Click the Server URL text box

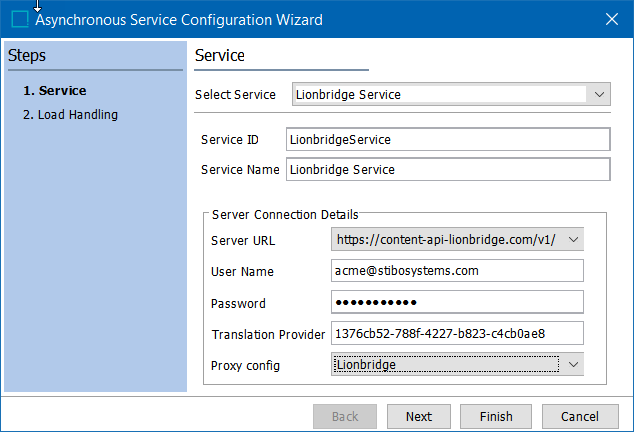coord(447,240)
